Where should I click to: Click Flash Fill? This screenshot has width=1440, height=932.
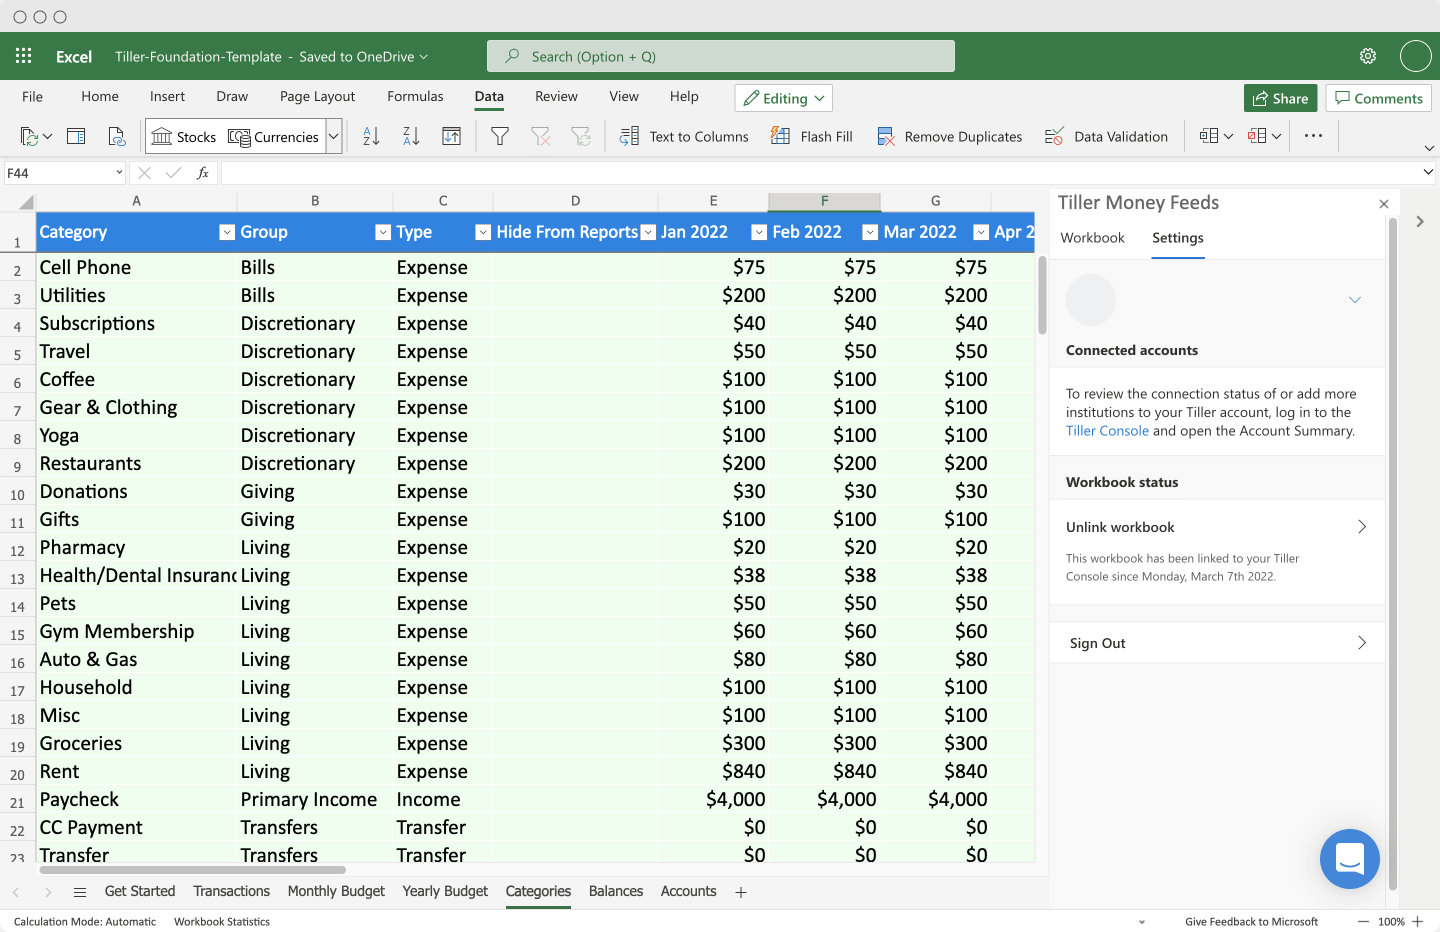pyautogui.click(x=811, y=137)
